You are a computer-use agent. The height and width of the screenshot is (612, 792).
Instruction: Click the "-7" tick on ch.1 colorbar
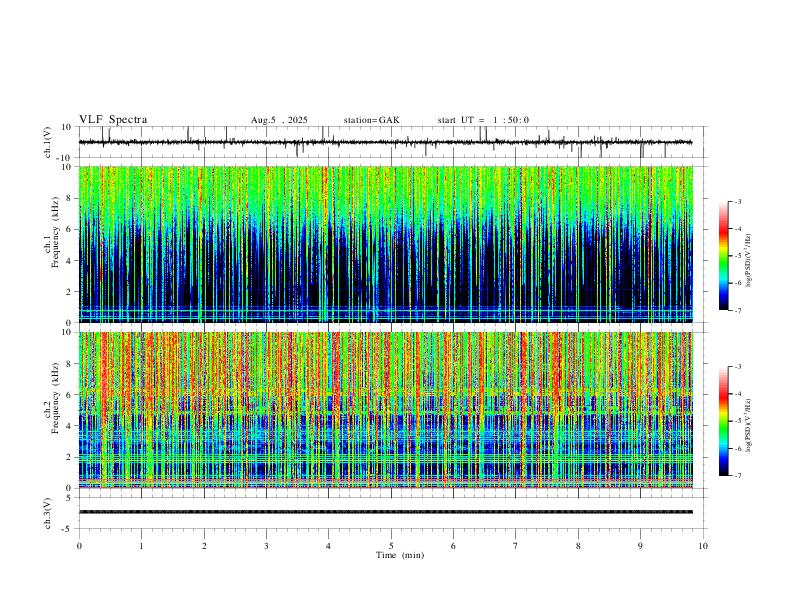point(738,311)
